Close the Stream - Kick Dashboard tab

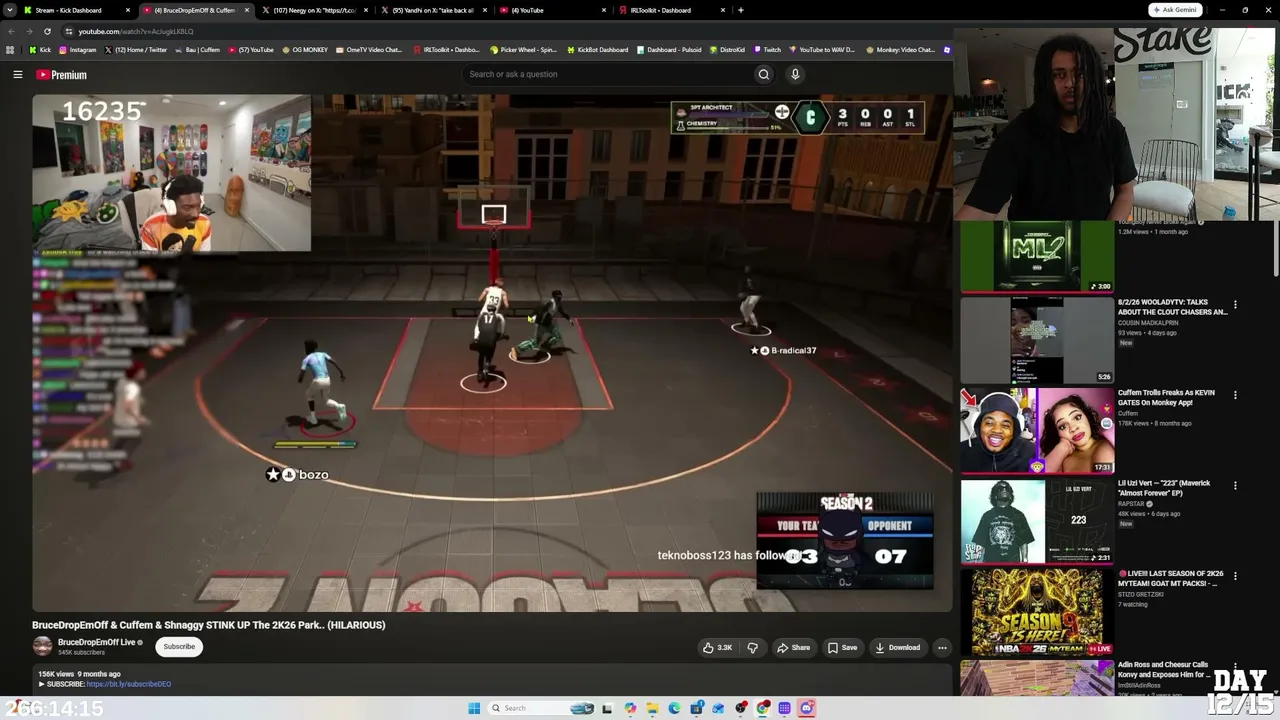coord(128,10)
